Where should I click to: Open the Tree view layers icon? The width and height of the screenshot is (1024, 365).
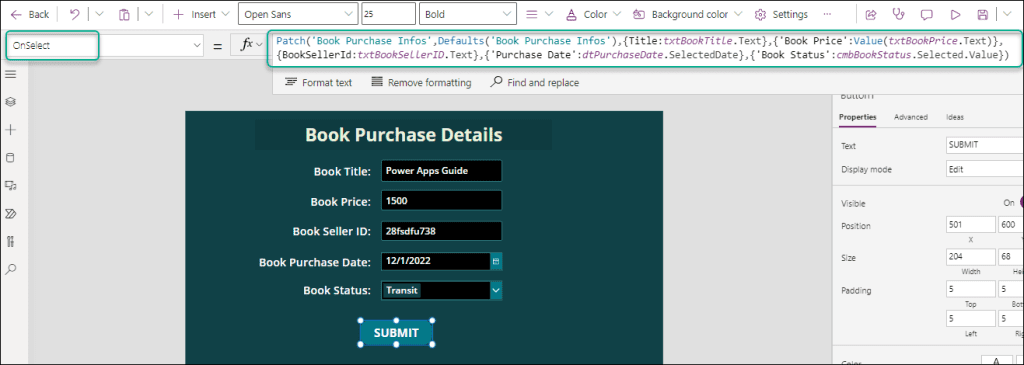[10, 102]
